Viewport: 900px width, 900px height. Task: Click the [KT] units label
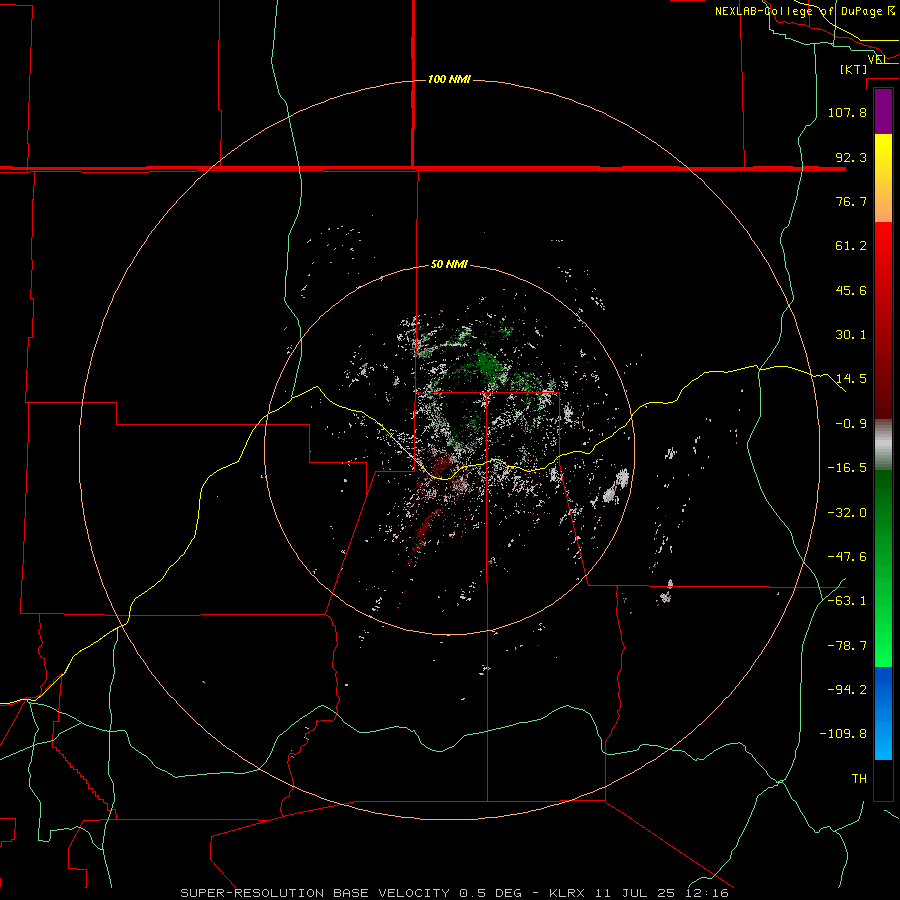click(853, 69)
